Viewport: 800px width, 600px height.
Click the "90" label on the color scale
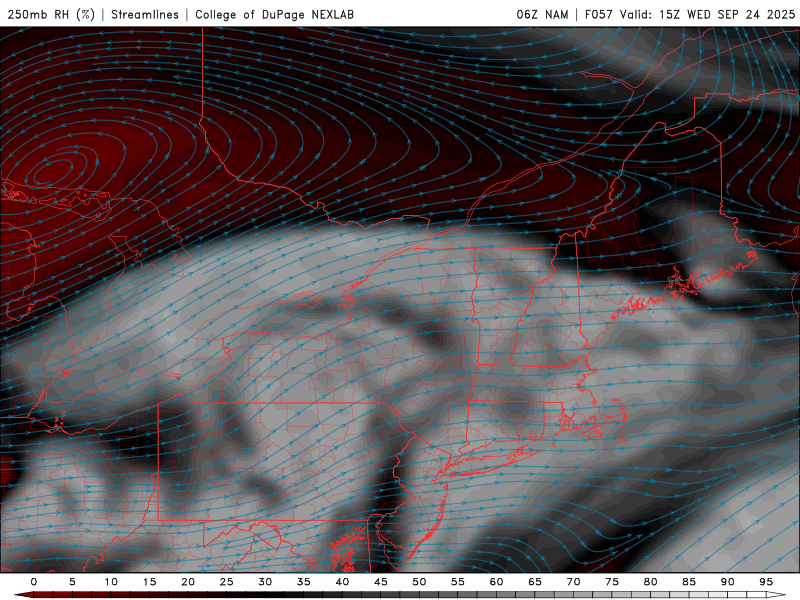coord(727,582)
